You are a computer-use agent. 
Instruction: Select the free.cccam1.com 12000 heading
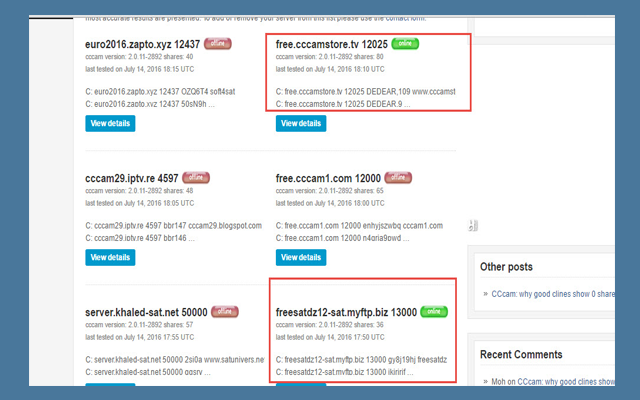pyautogui.click(x=328, y=178)
